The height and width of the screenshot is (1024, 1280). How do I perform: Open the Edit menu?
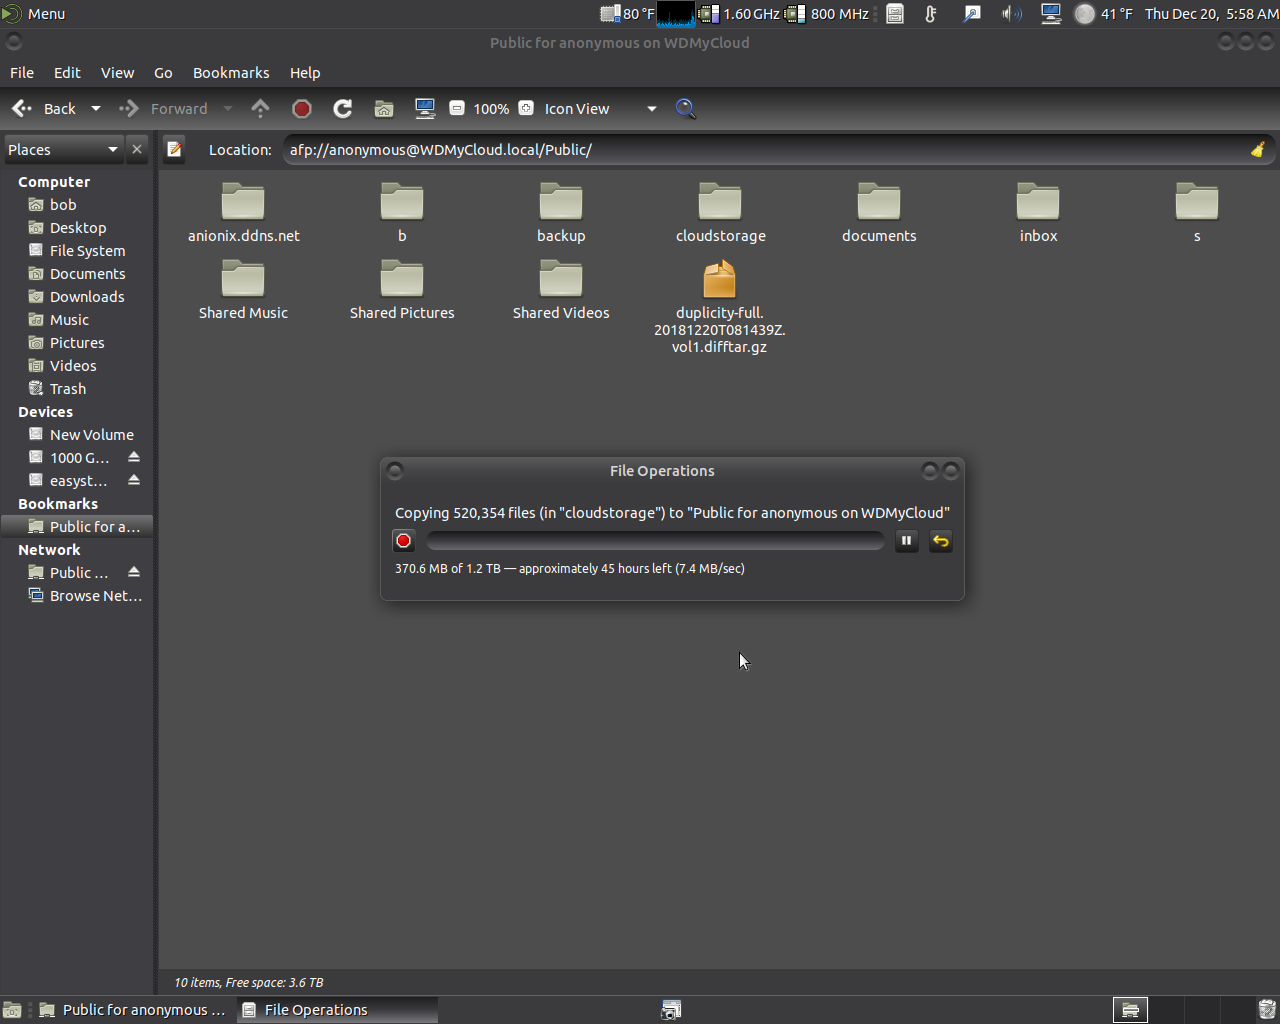67,73
